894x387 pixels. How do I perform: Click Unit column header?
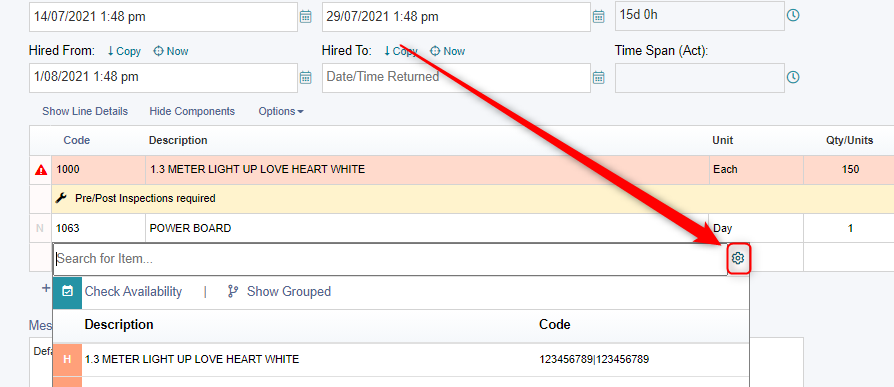722,140
